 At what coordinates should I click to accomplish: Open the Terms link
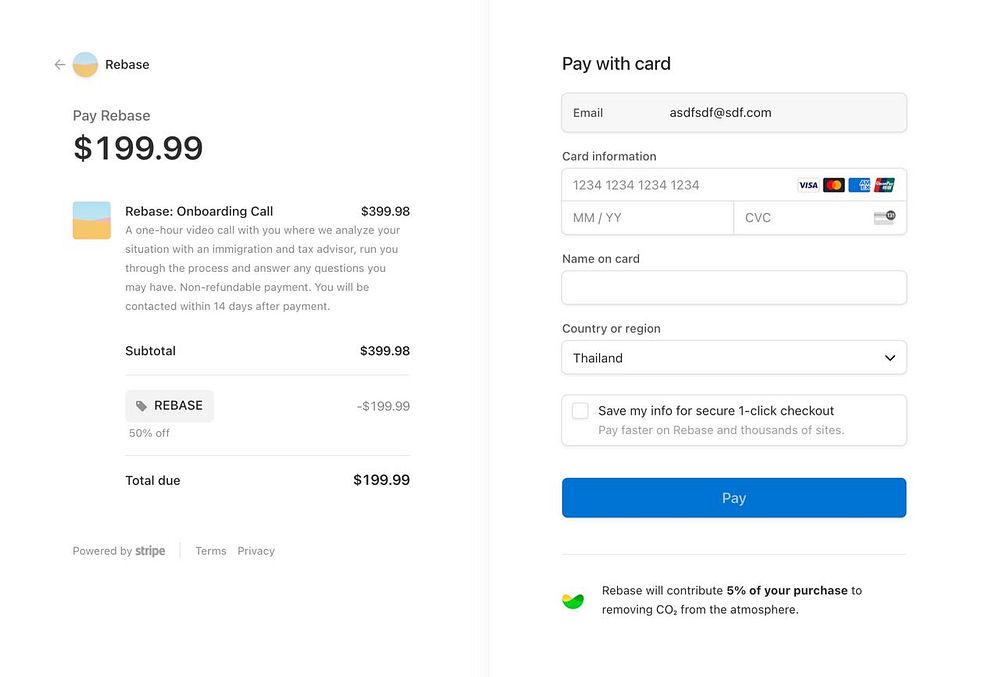click(211, 551)
